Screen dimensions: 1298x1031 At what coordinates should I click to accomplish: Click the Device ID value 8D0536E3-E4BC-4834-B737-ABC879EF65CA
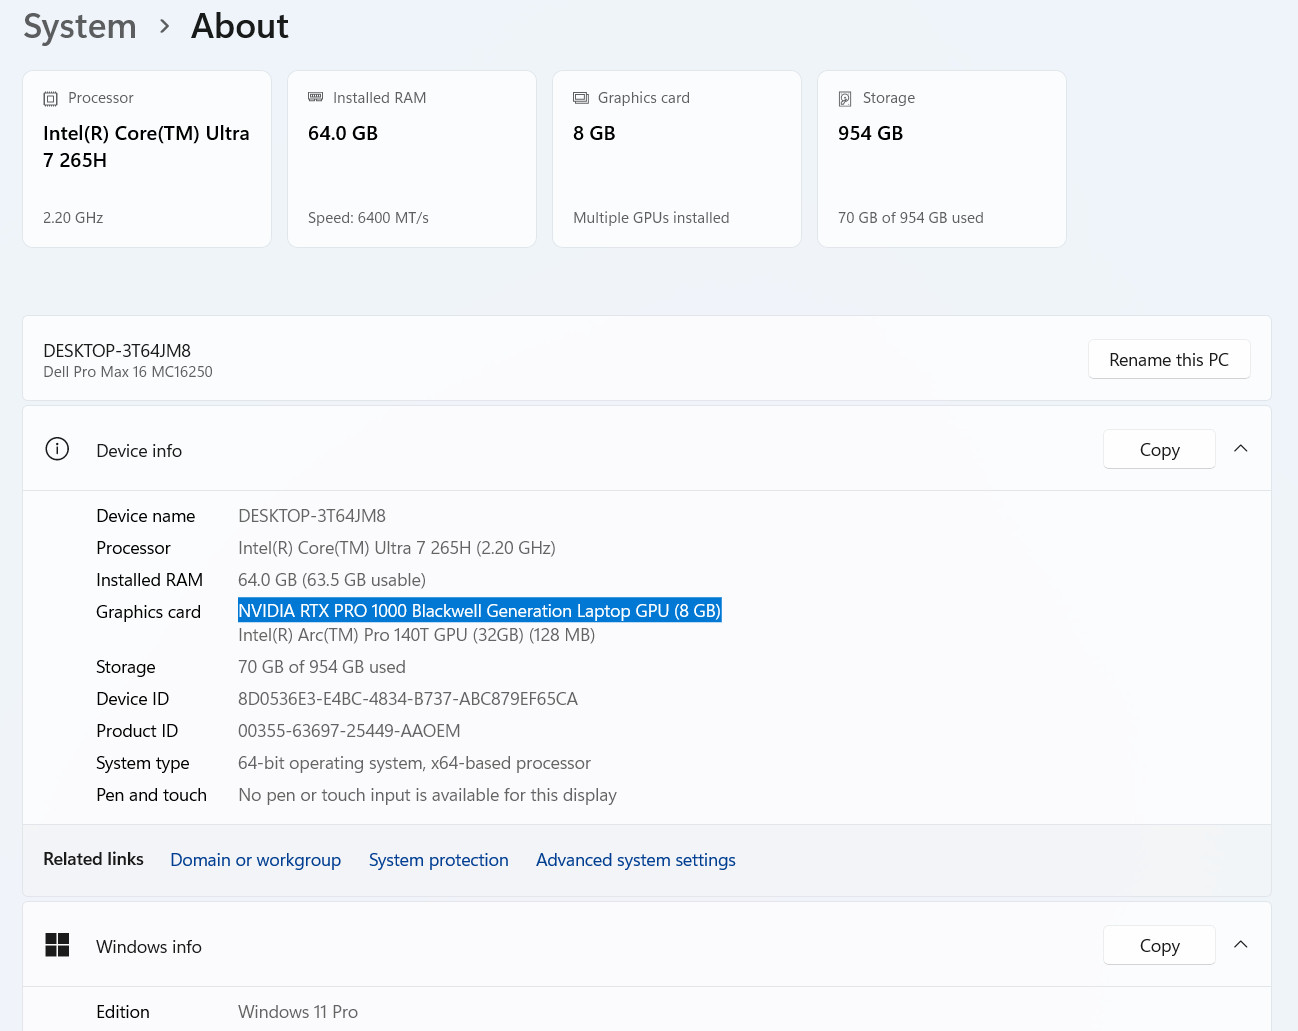[408, 699]
